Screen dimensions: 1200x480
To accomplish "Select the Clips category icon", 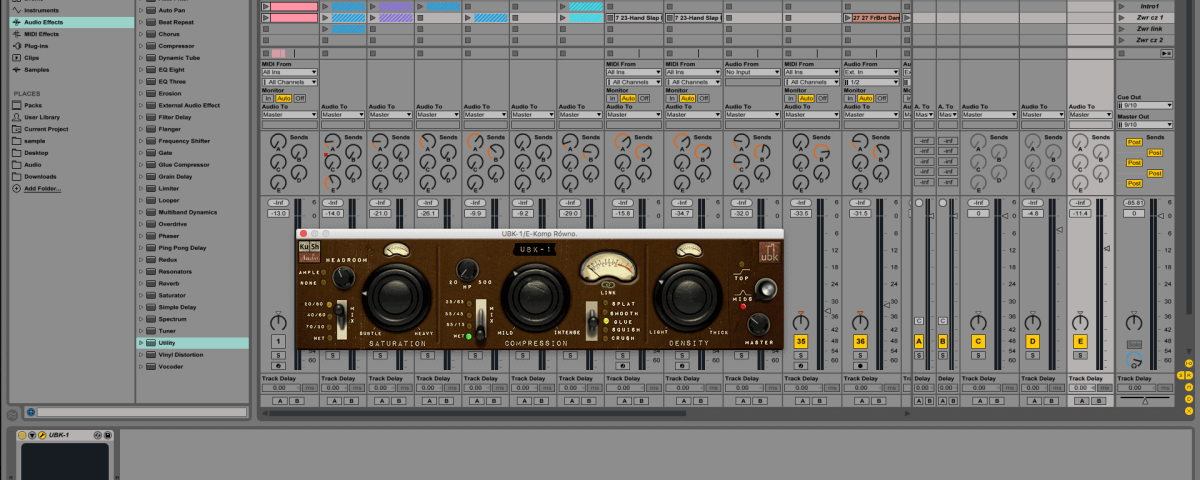I will pos(17,57).
